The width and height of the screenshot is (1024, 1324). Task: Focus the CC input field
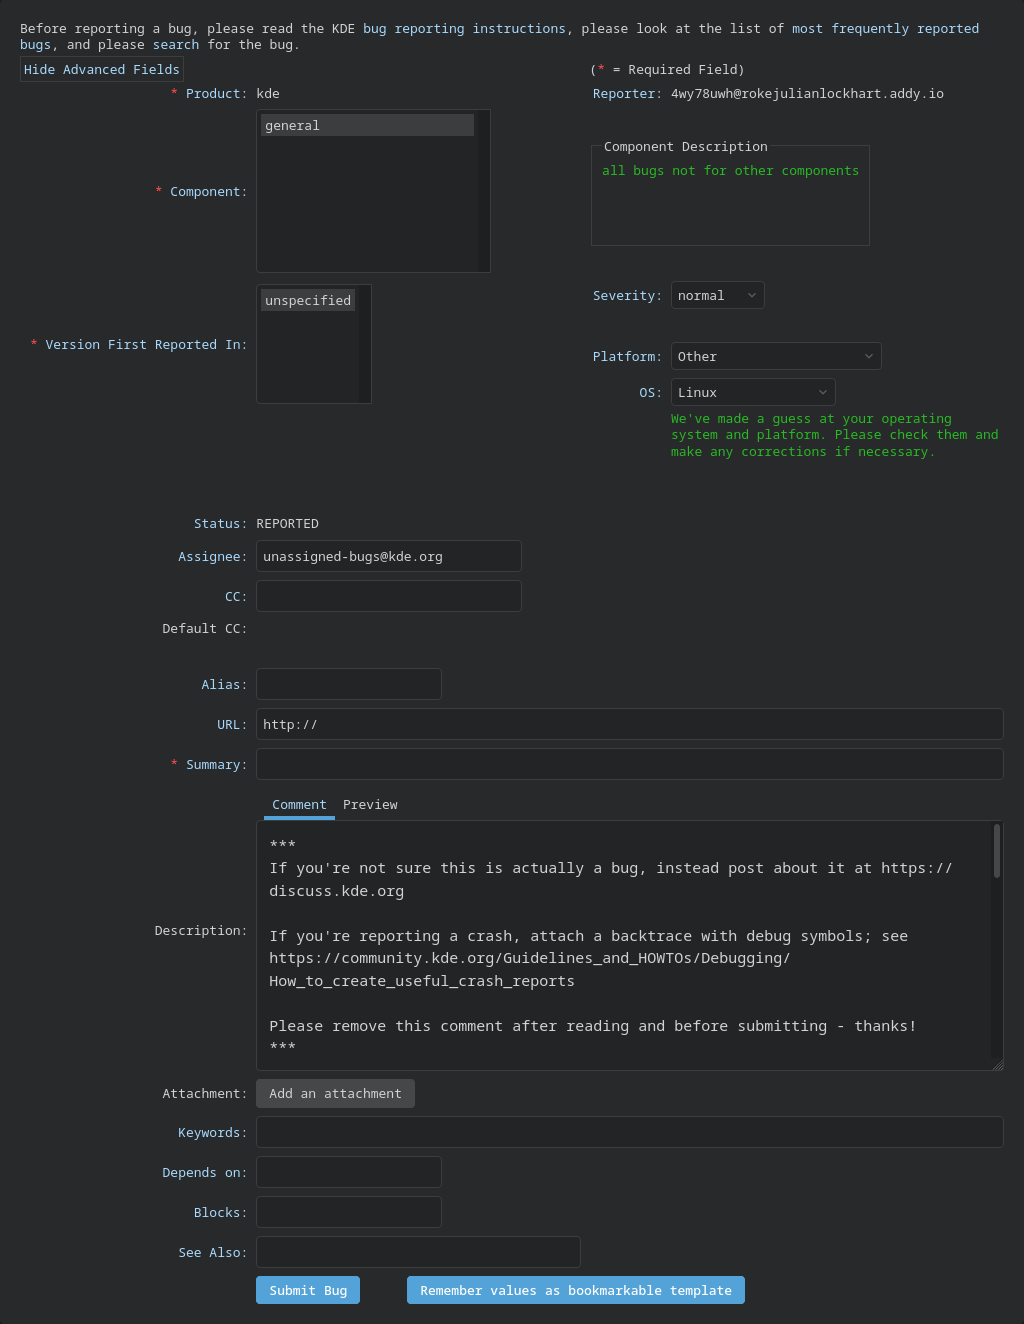pos(389,596)
